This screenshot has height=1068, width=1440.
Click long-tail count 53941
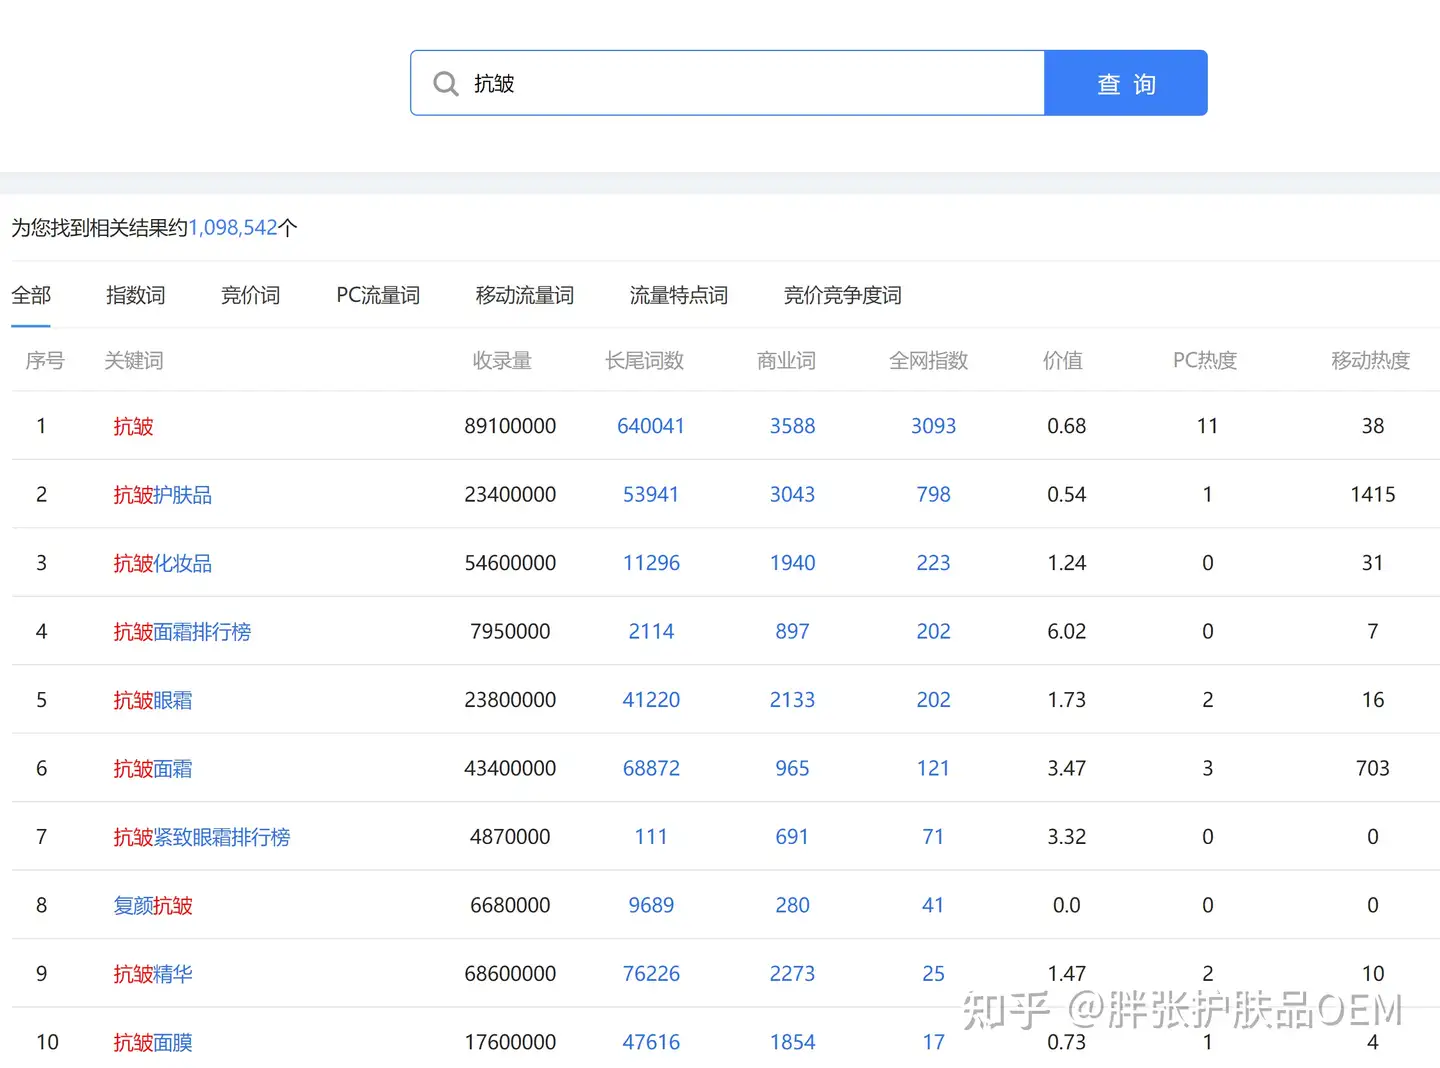point(651,495)
